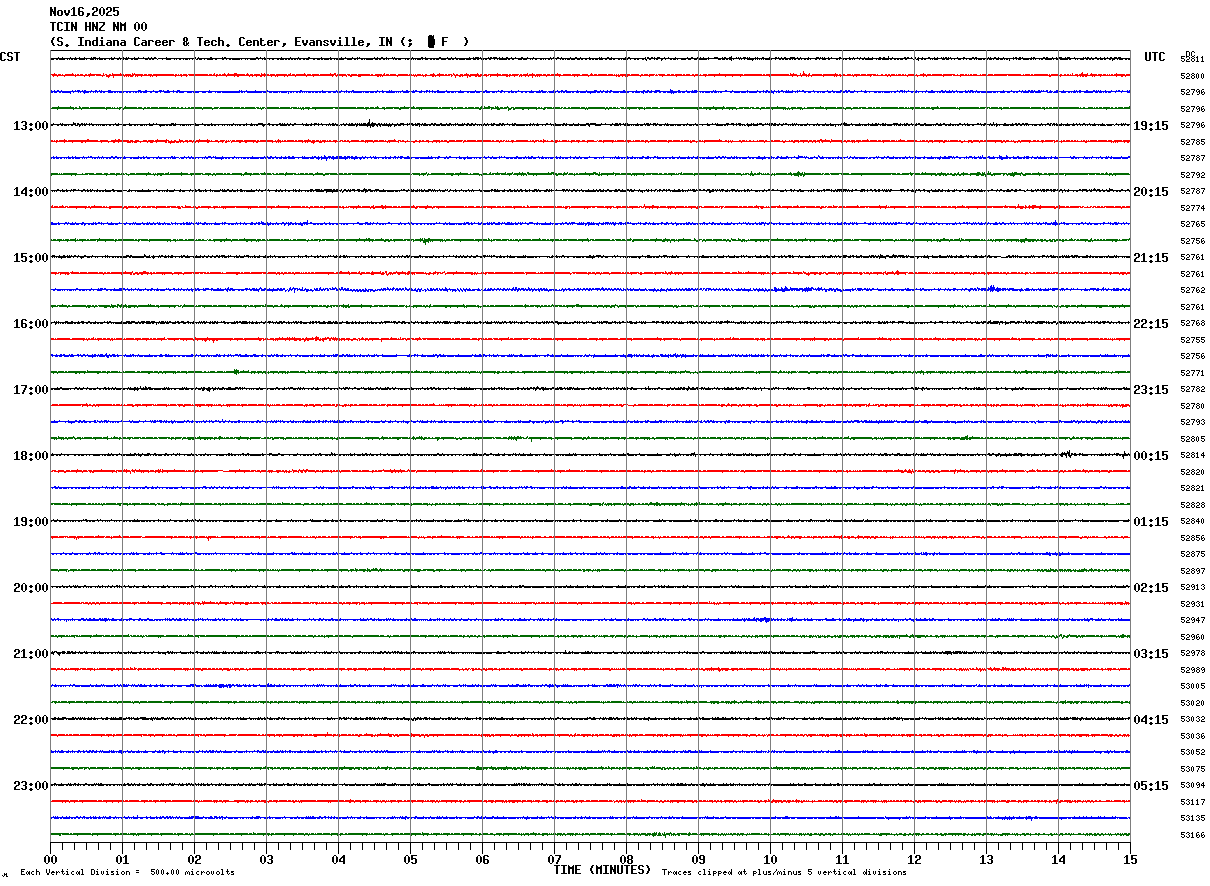Click the "22:15" UTC time label

tap(1151, 324)
